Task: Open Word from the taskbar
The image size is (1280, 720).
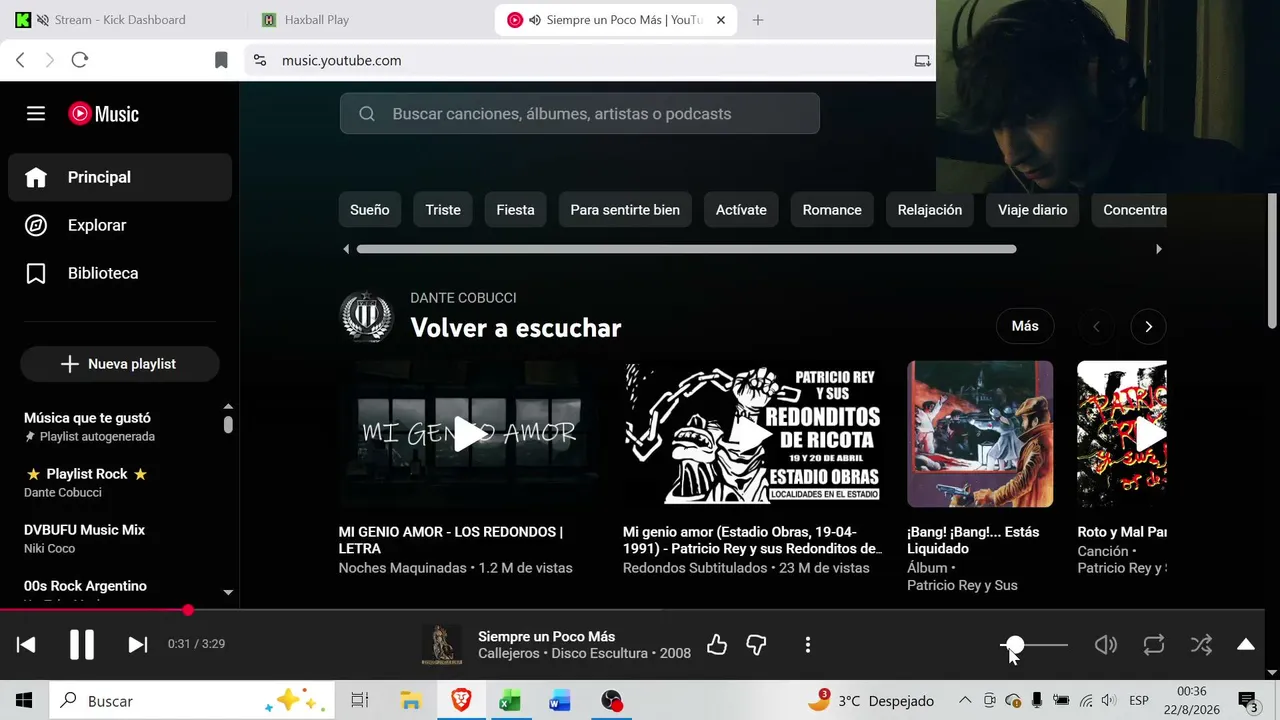Action: (x=560, y=701)
